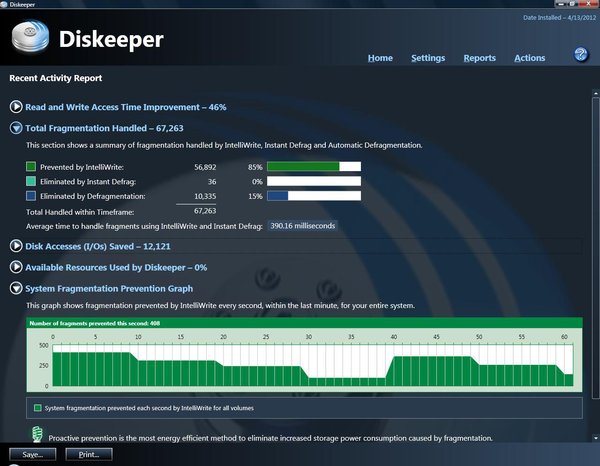This screenshot has width=600, height=466.
Task: Click the 390.16 milliseconds average time field
Action: [x=303, y=226]
